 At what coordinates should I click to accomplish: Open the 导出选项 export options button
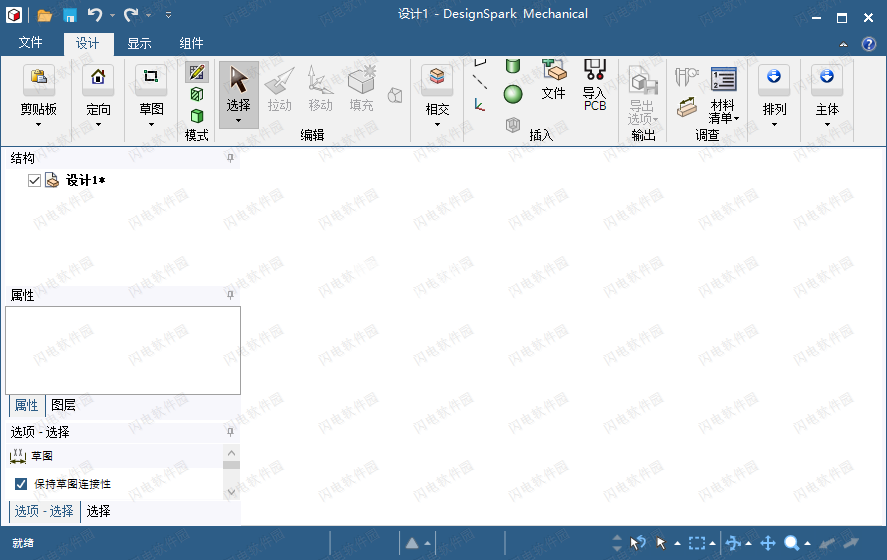click(643, 94)
